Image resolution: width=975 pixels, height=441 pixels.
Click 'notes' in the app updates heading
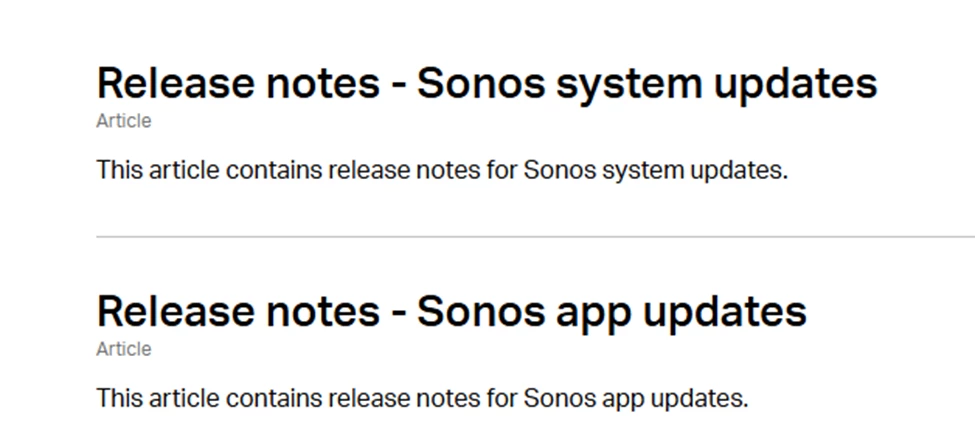(x=323, y=314)
